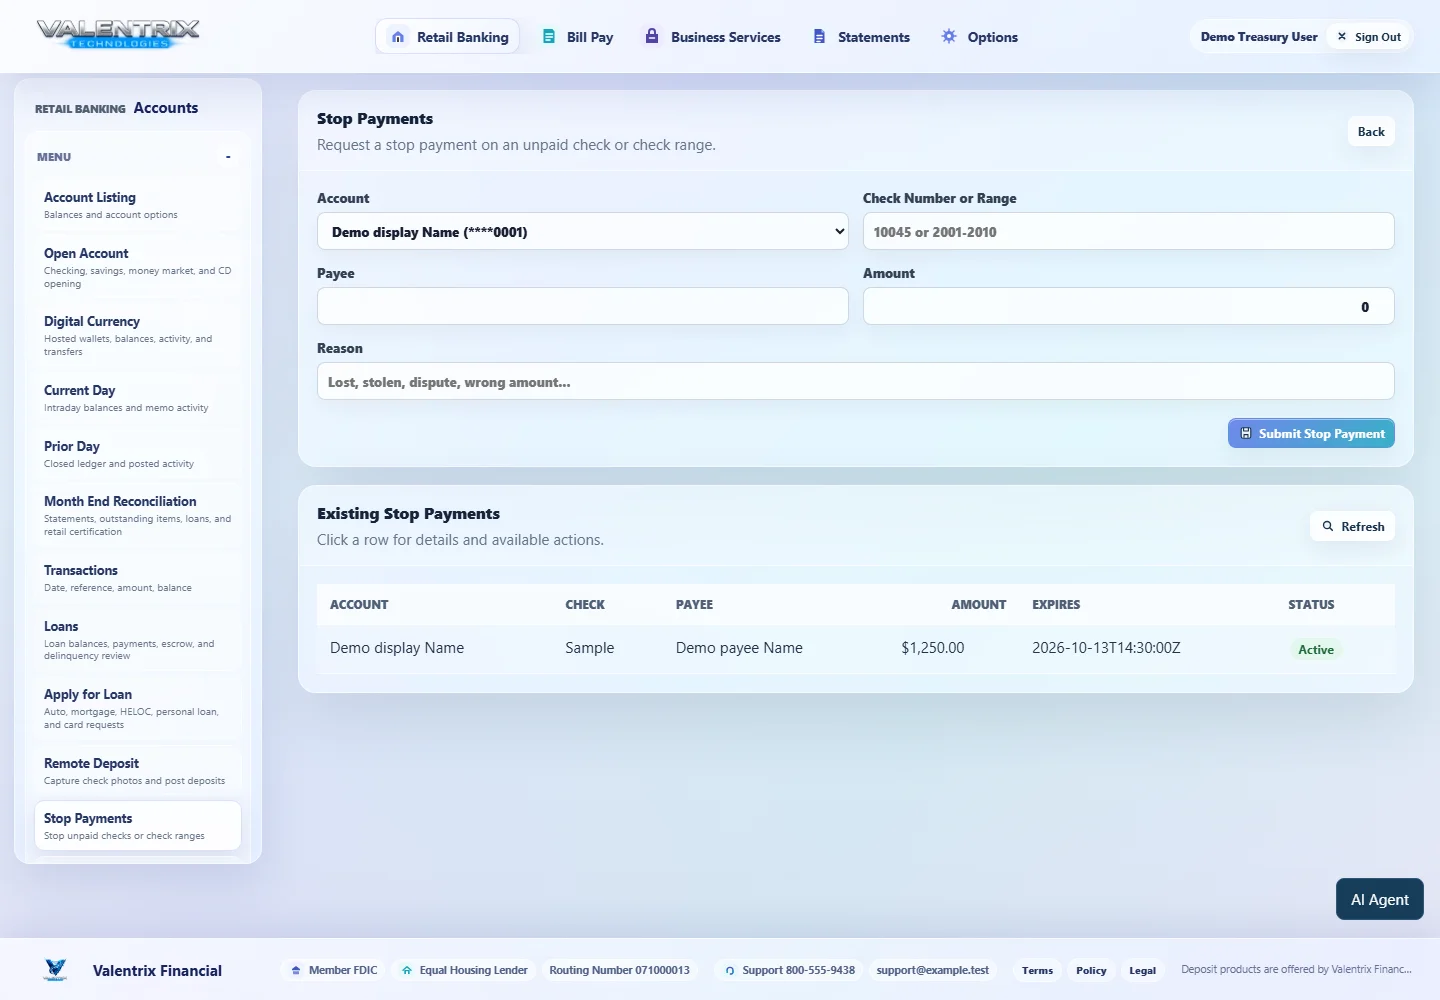The height and width of the screenshot is (1000, 1440).
Task: Click the Member FDIC bank icon
Action: pyautogui.click(x=296, y=970)
